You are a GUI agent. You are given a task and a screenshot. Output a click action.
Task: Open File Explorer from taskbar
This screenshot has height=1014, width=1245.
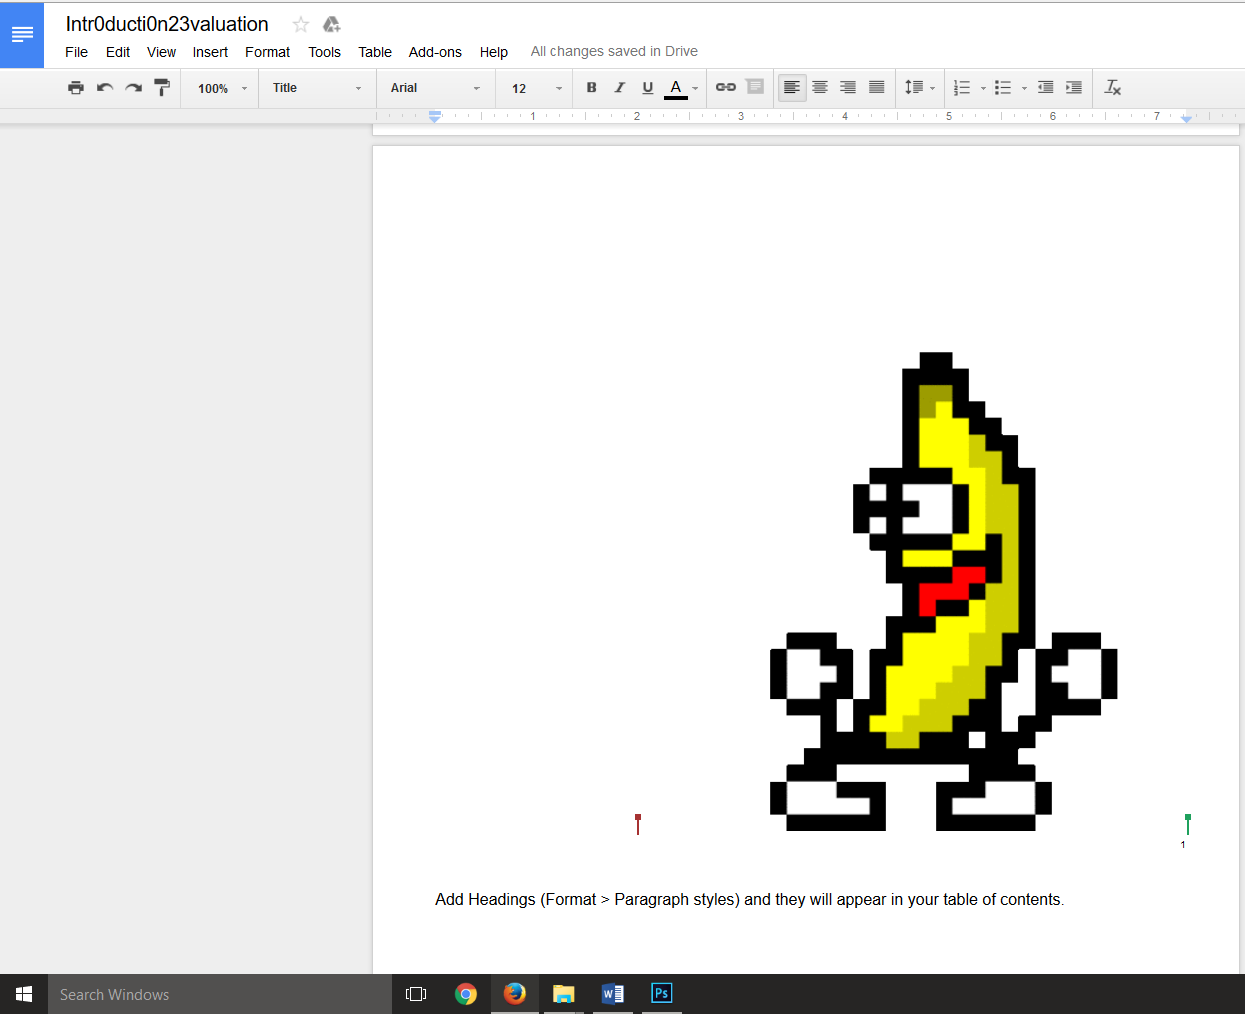coord(564,994)
